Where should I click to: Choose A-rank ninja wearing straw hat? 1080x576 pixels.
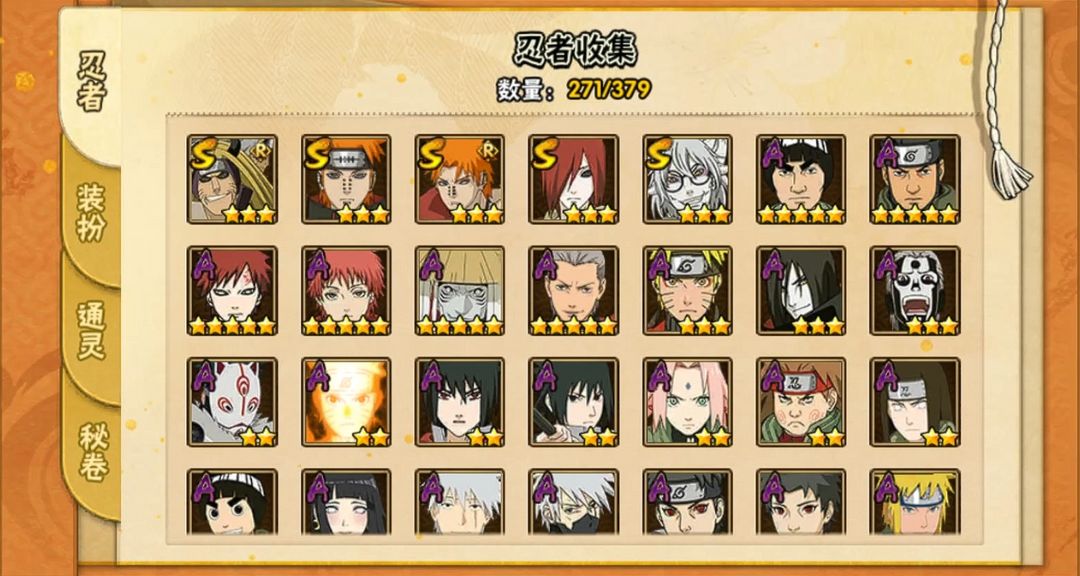(x=459, y=291)
